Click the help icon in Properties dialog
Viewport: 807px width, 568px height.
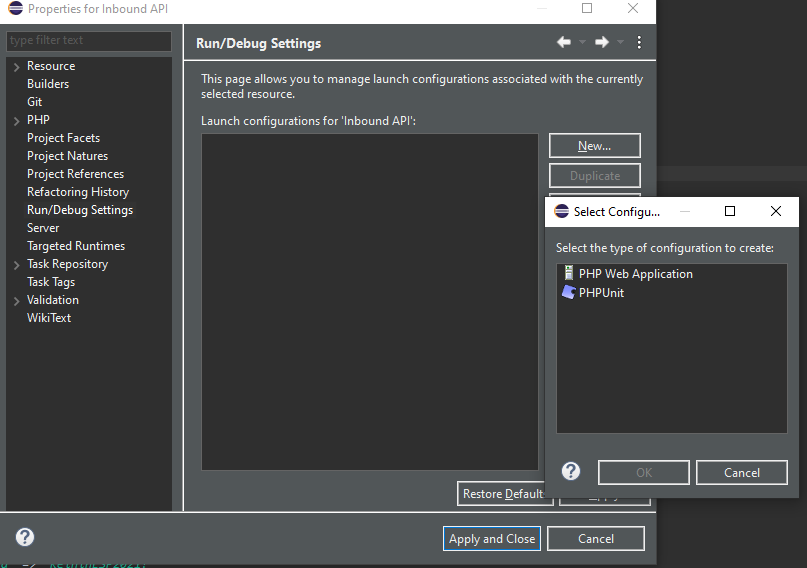coord(25,537)
